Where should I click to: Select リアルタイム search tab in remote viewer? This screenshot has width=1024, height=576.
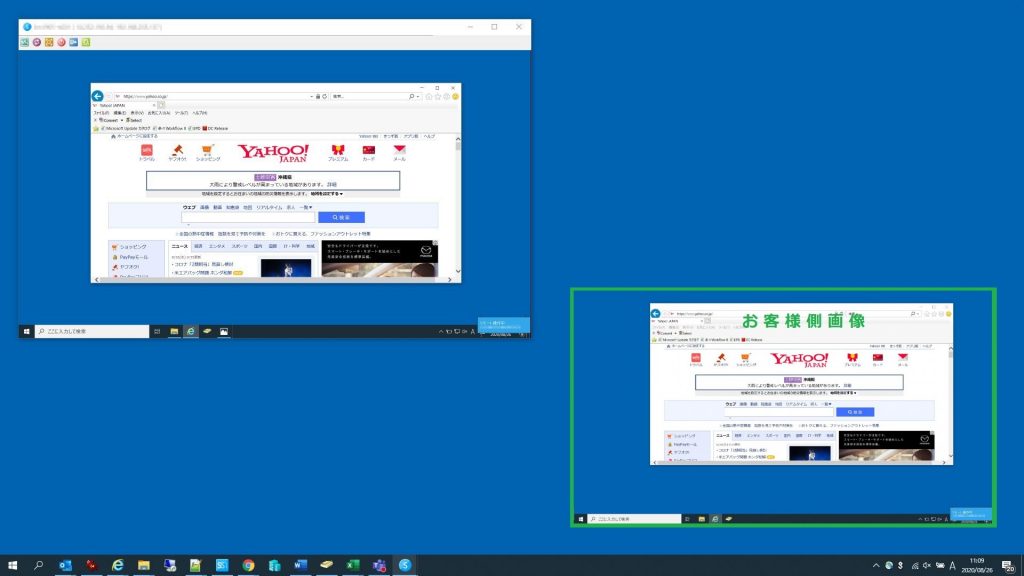269,208
